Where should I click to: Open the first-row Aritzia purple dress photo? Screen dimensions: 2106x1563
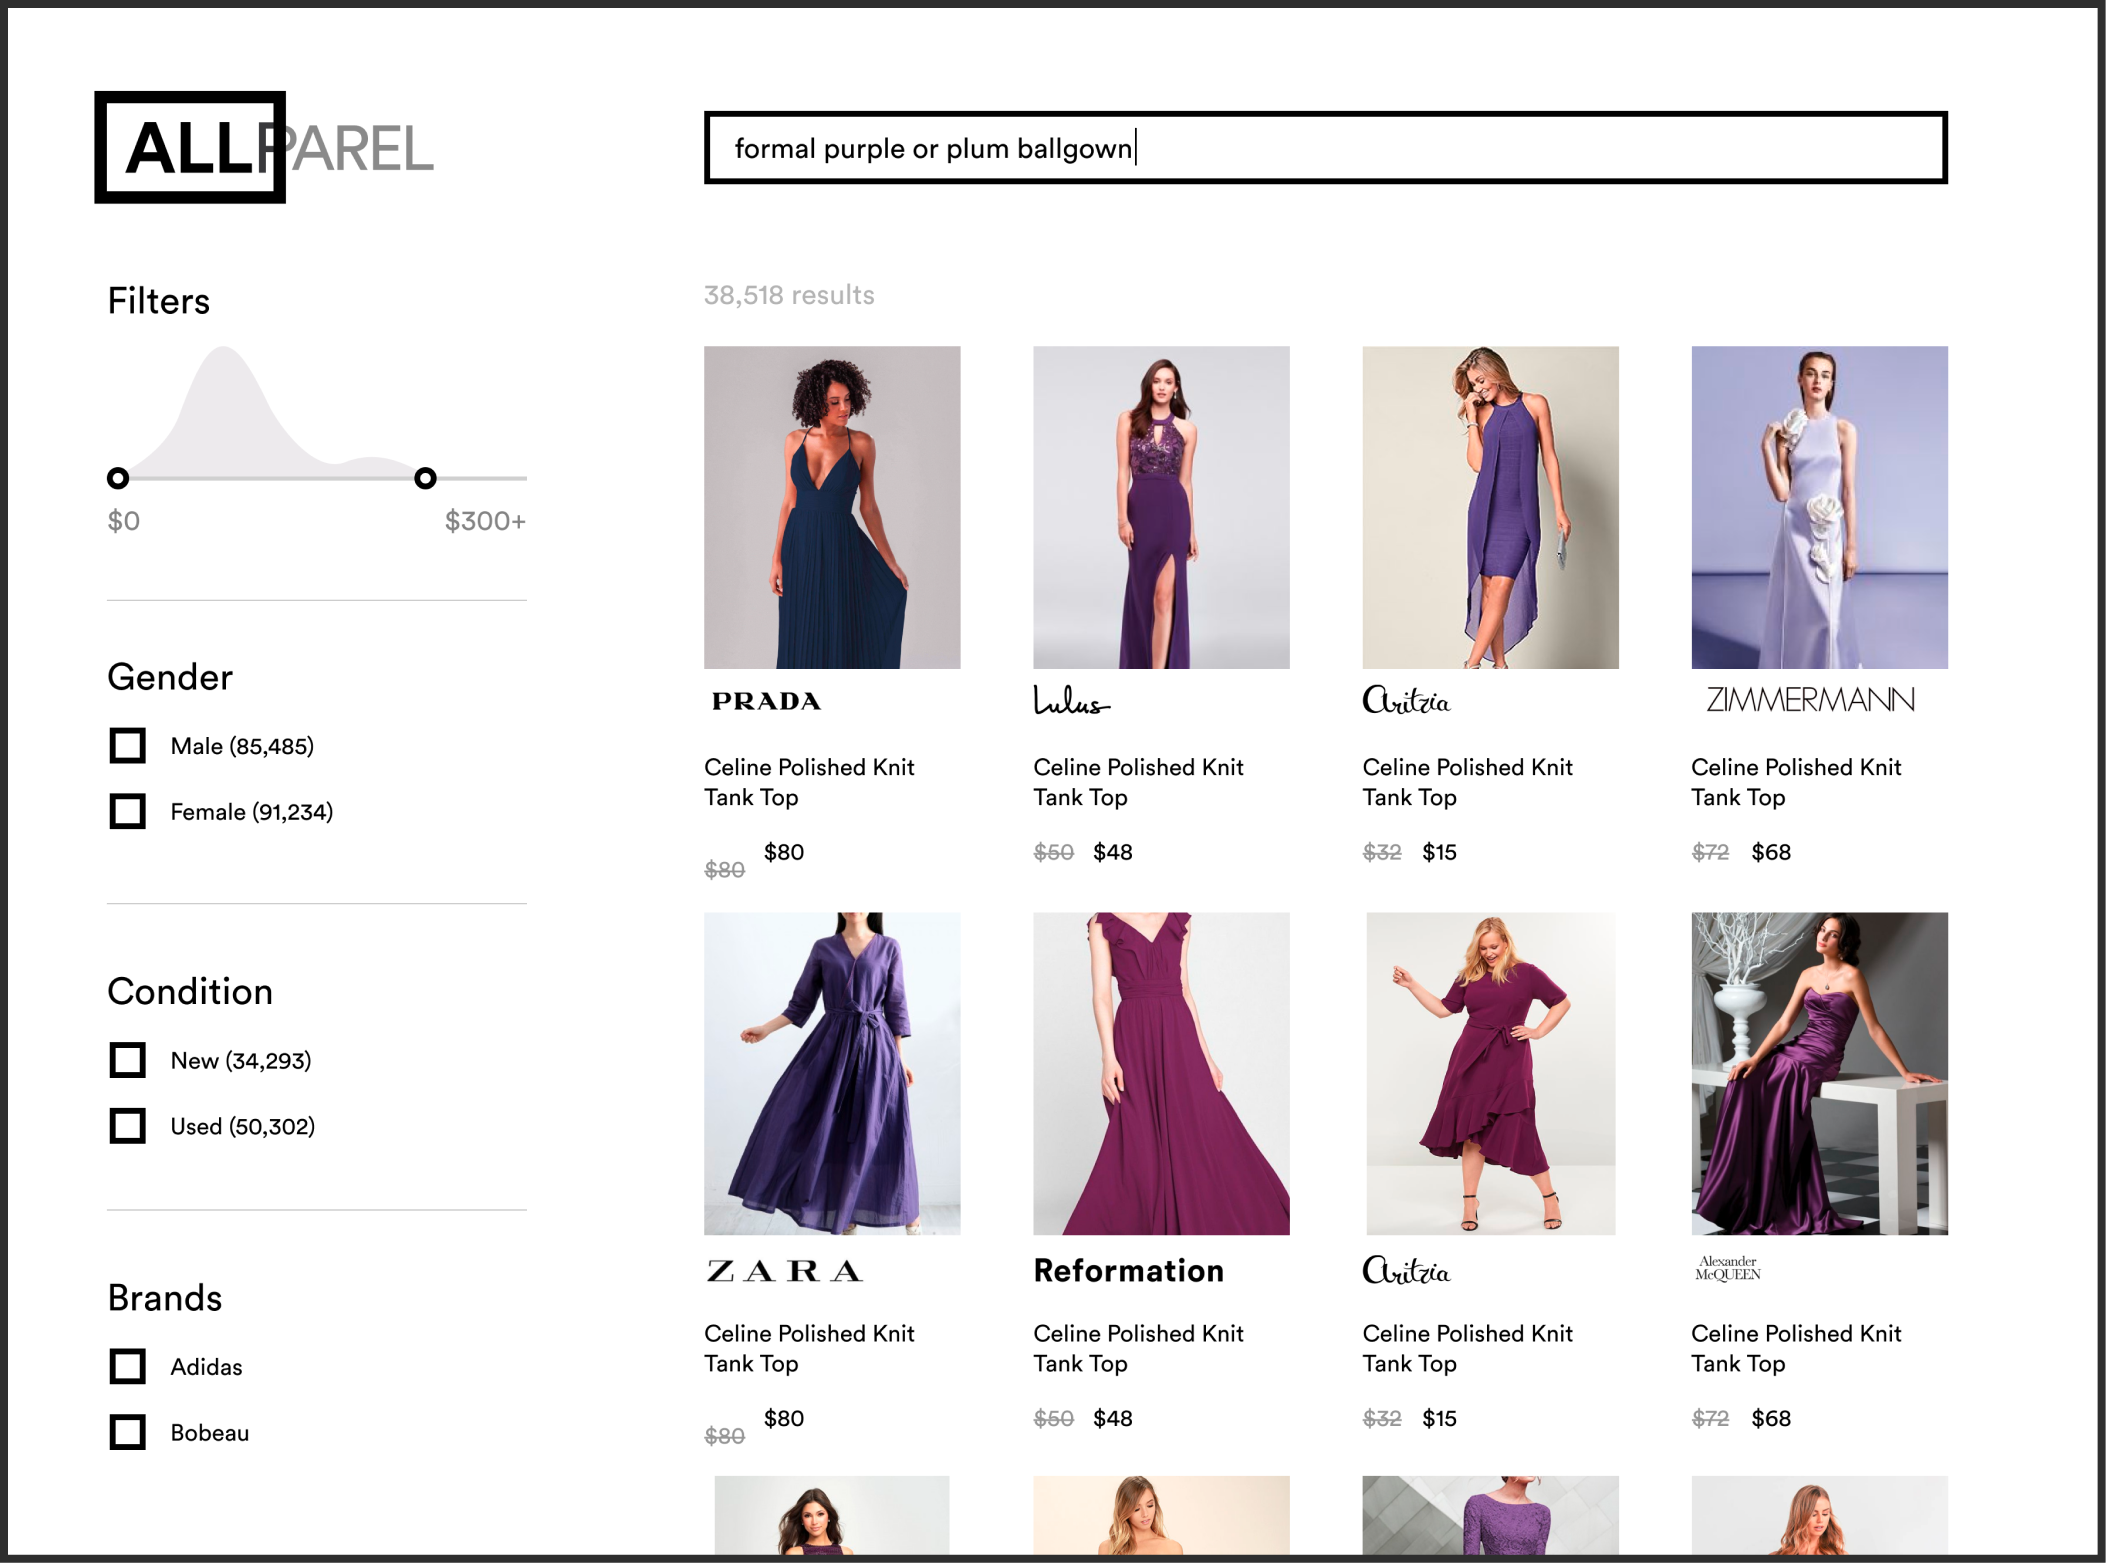click(1490, 507)
